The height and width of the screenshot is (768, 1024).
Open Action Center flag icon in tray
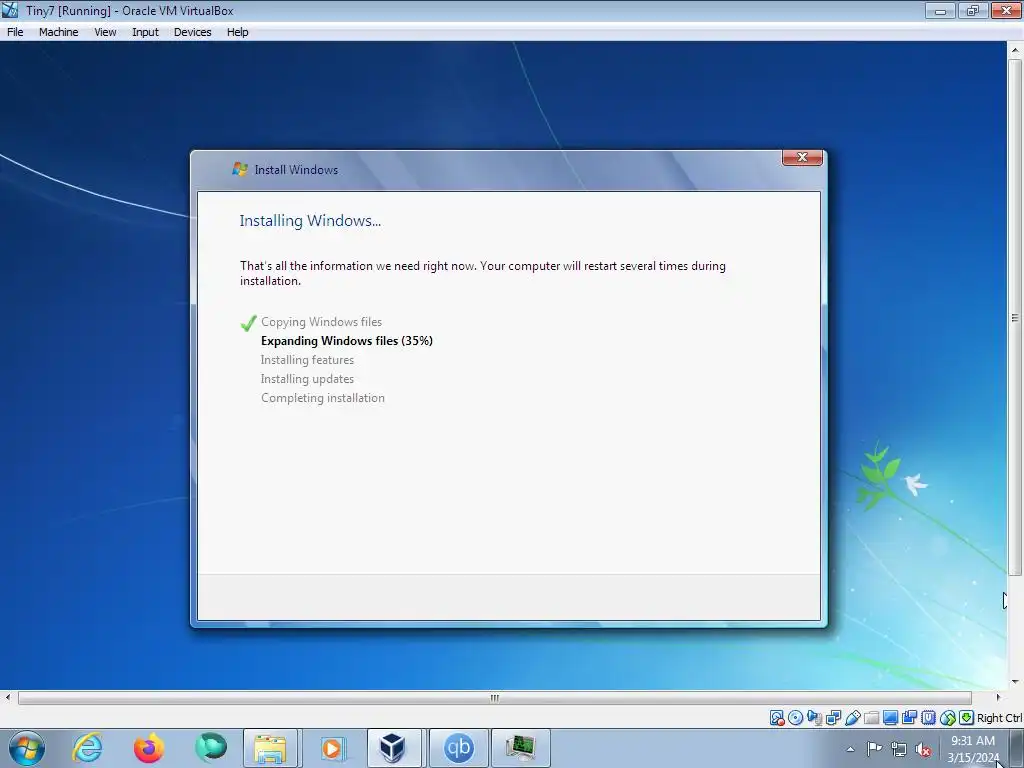pyautogui.click(x=874, y=749)
